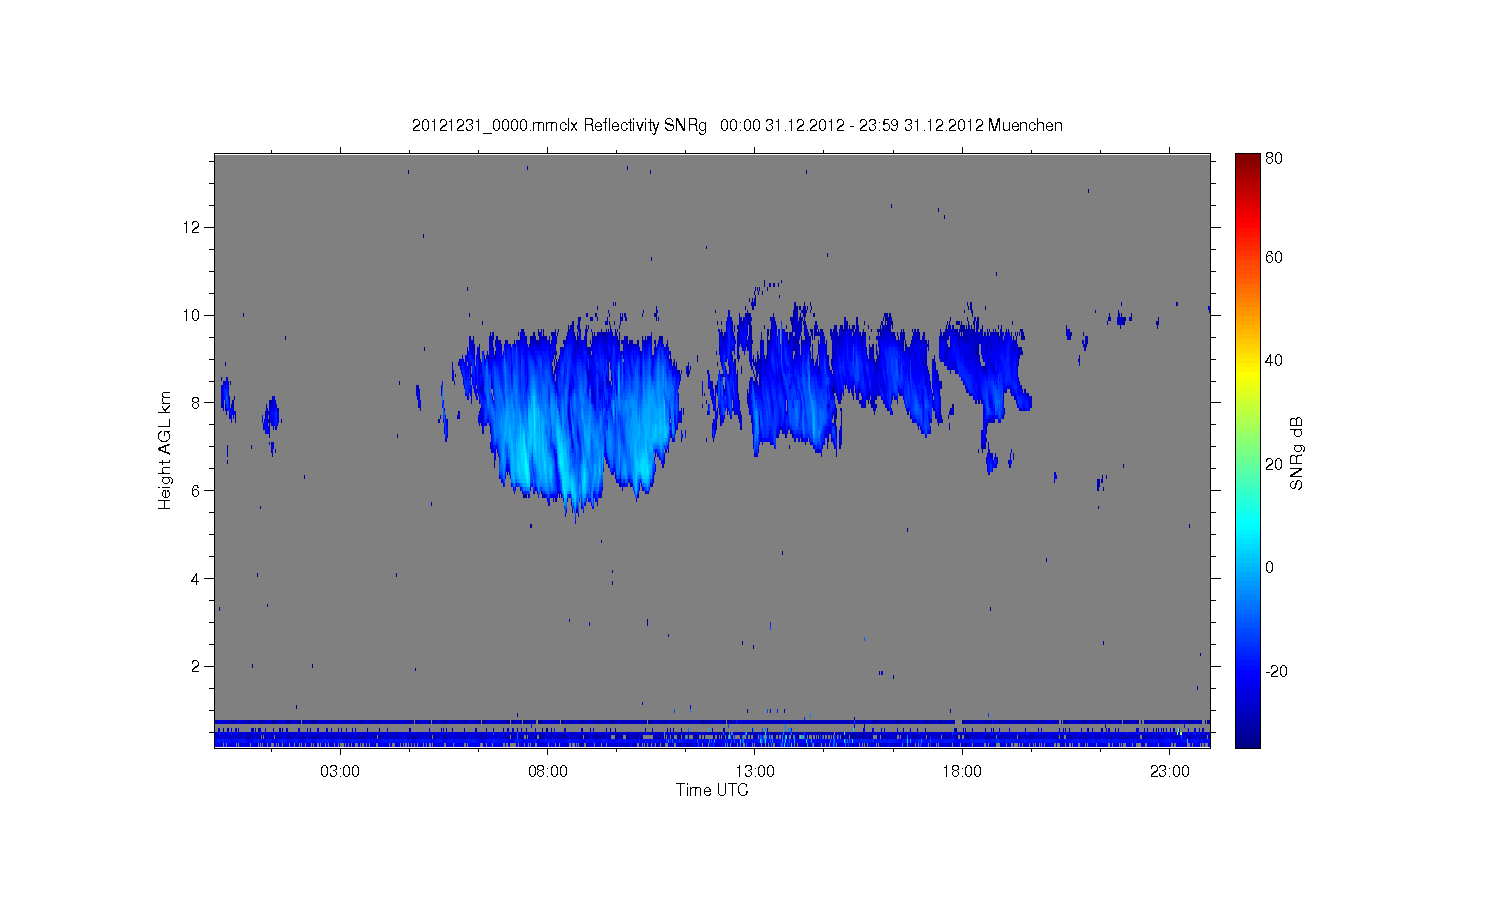Image resolution: width=1500 pixels, height=900 pixels.
Task: Click the colorbar value 40
Action: tap(1274, 360)
